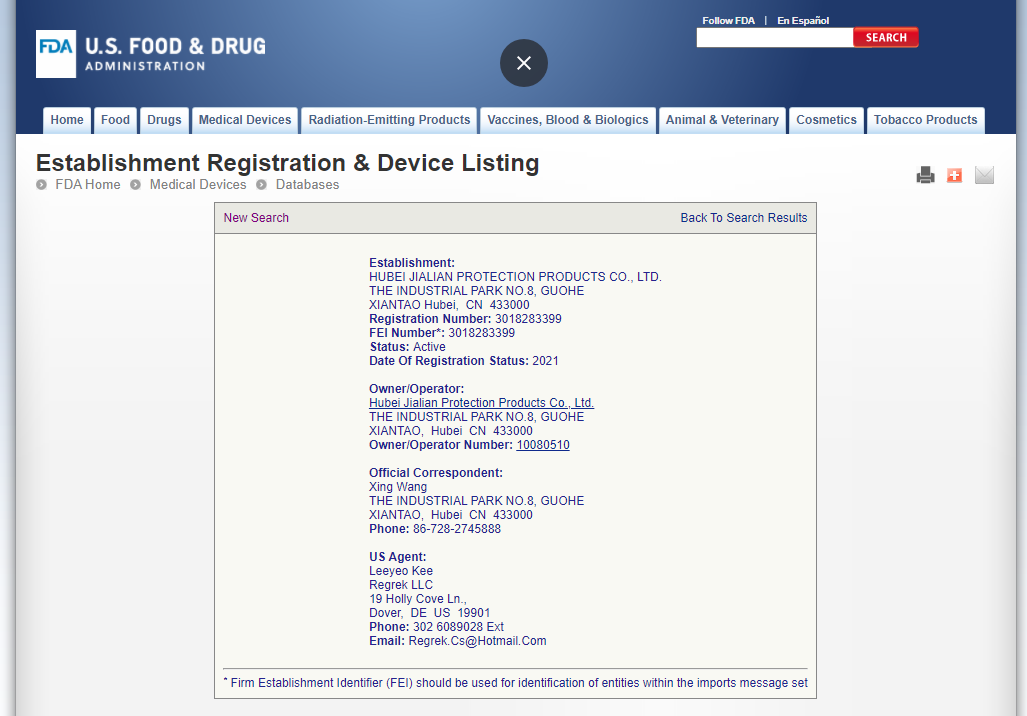Switch language via En Español link
Image resolution: width=1027 pixels, height=716 pixels.
(803, 20)
